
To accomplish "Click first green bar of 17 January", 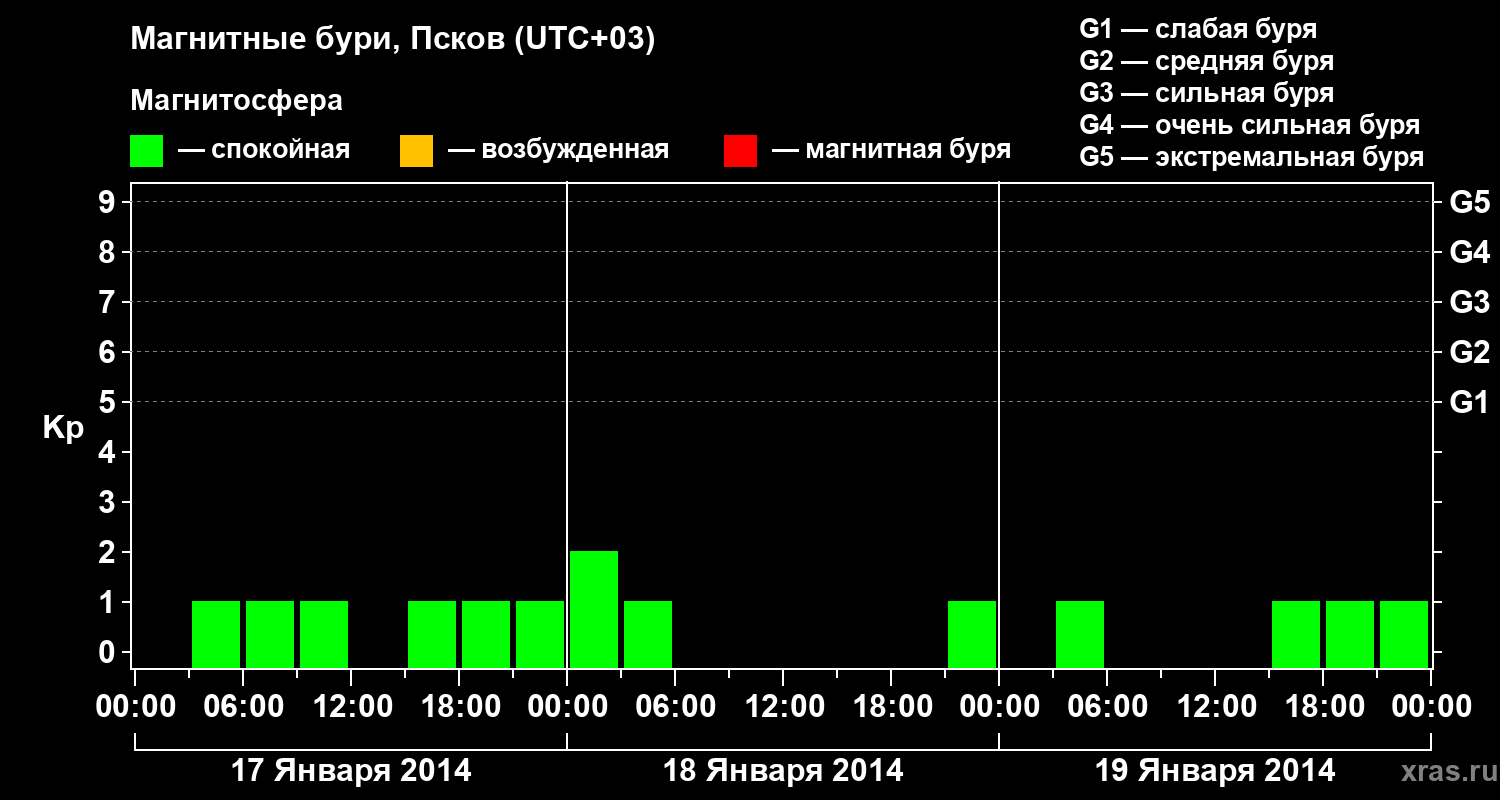I will (216, 634).
